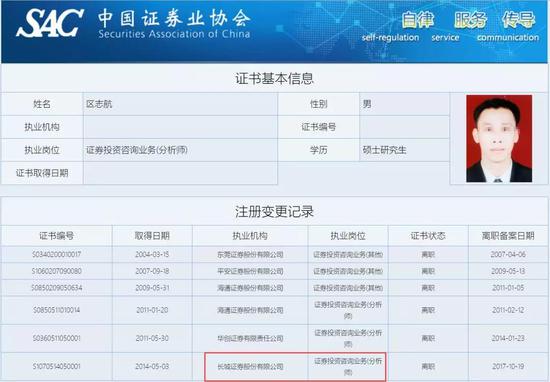Click the 执业岗位 label in basic info
Image resolution: width=550 pixels, height=382 pixels.
click(42, 150)
